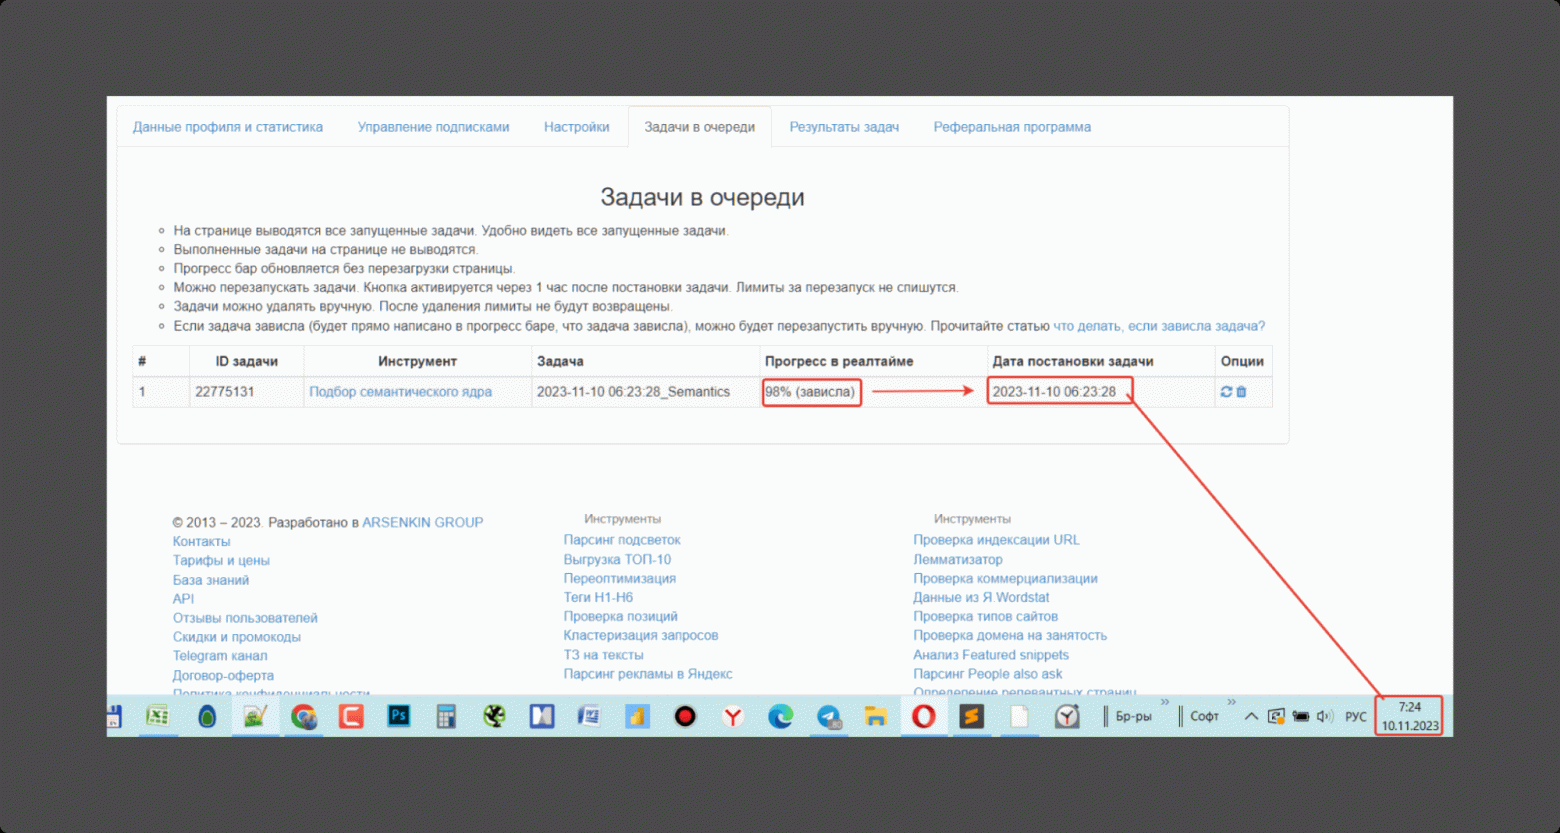Open Управление подписками tab
This screenshot has height=833, width=1560.
click(x=433, y=127)
